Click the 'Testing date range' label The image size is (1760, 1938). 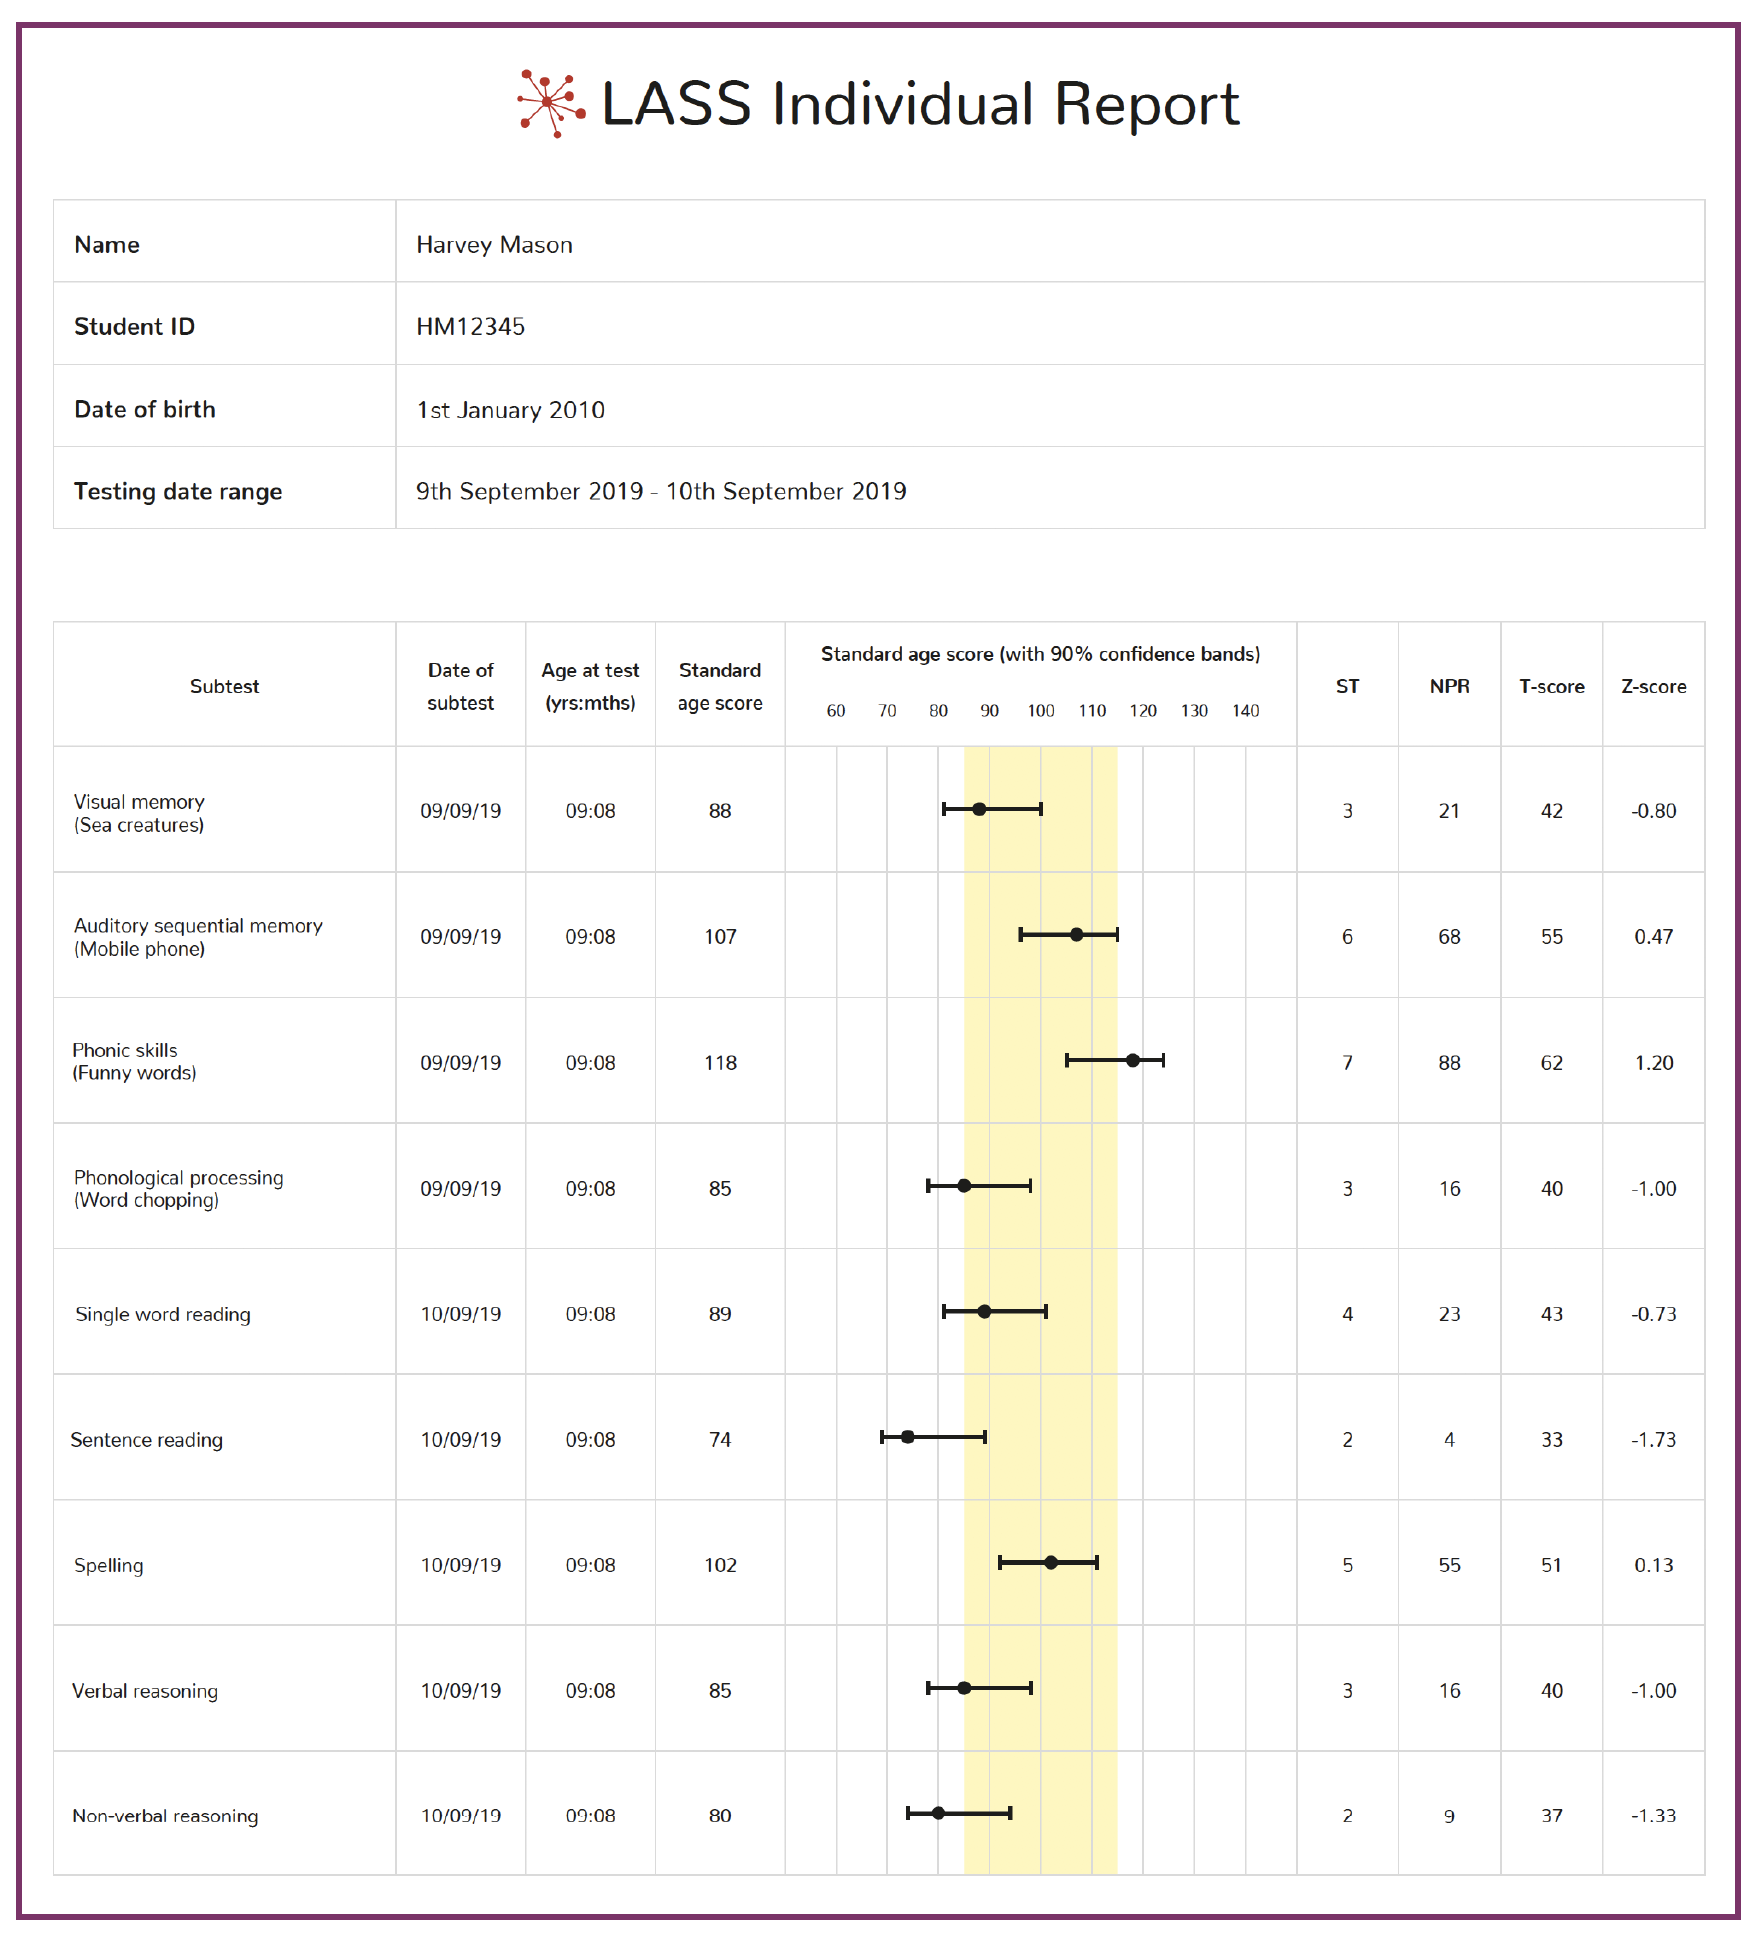click(178, 492)
